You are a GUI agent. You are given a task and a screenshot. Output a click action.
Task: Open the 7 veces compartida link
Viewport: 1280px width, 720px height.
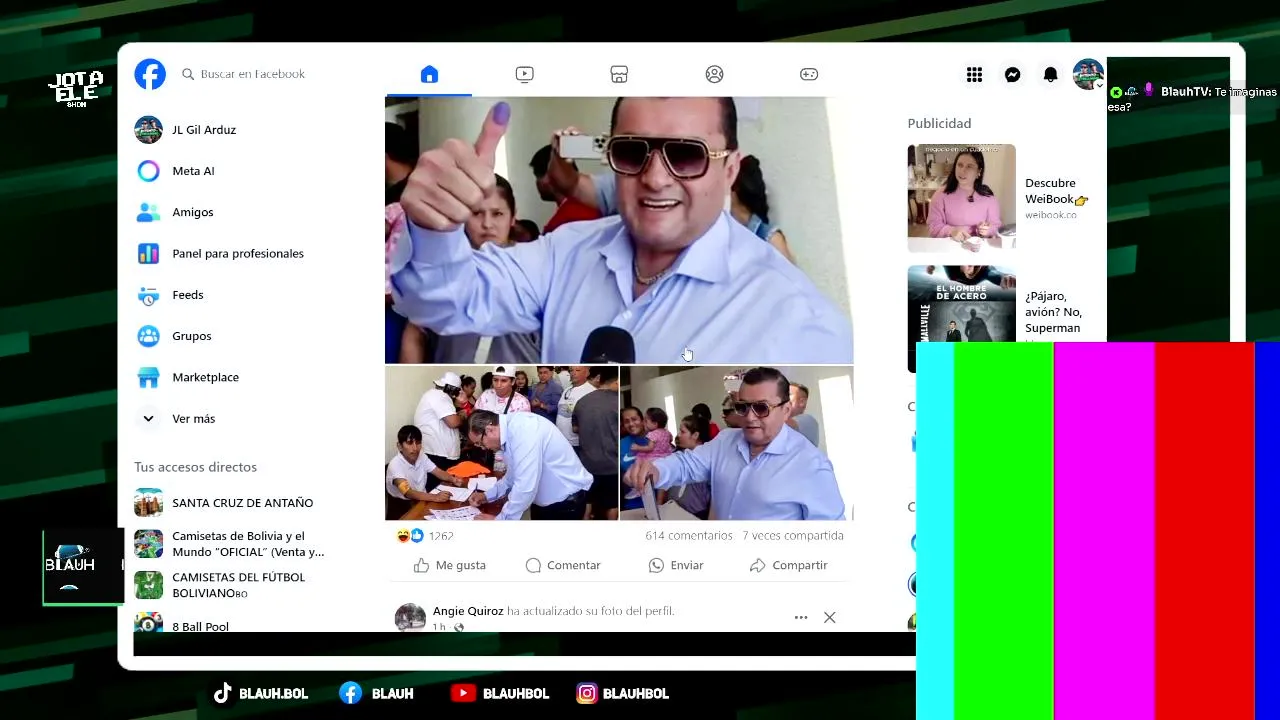click(793, 536)
